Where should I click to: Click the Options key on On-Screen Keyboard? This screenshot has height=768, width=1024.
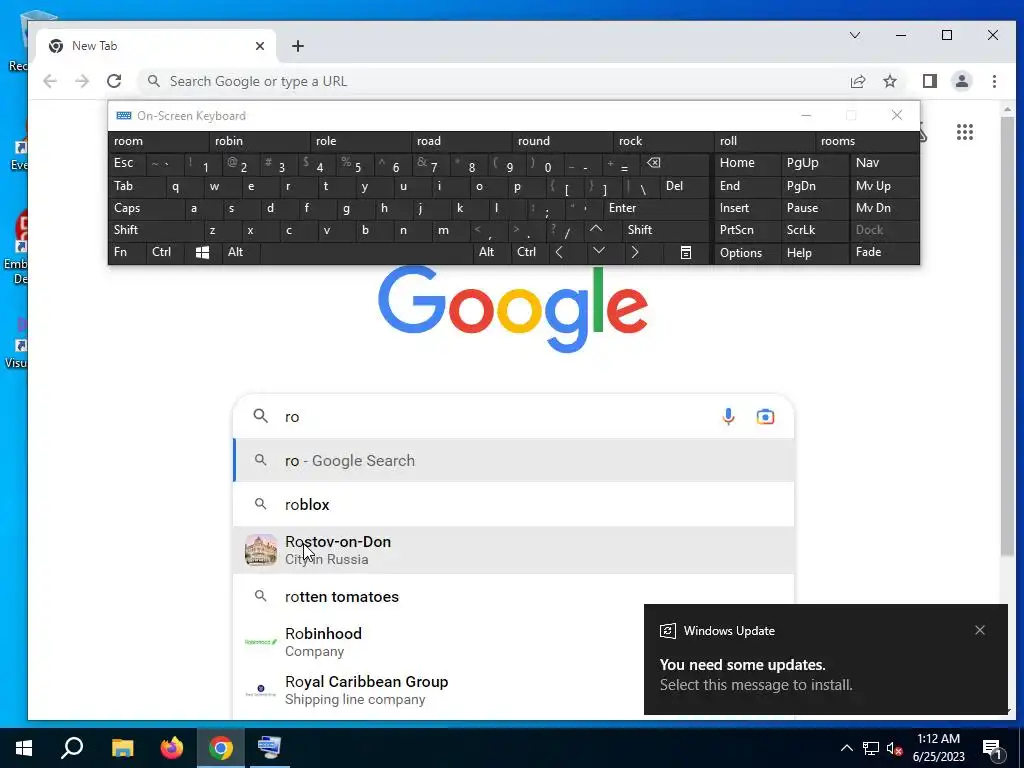(x=747, y=253)
